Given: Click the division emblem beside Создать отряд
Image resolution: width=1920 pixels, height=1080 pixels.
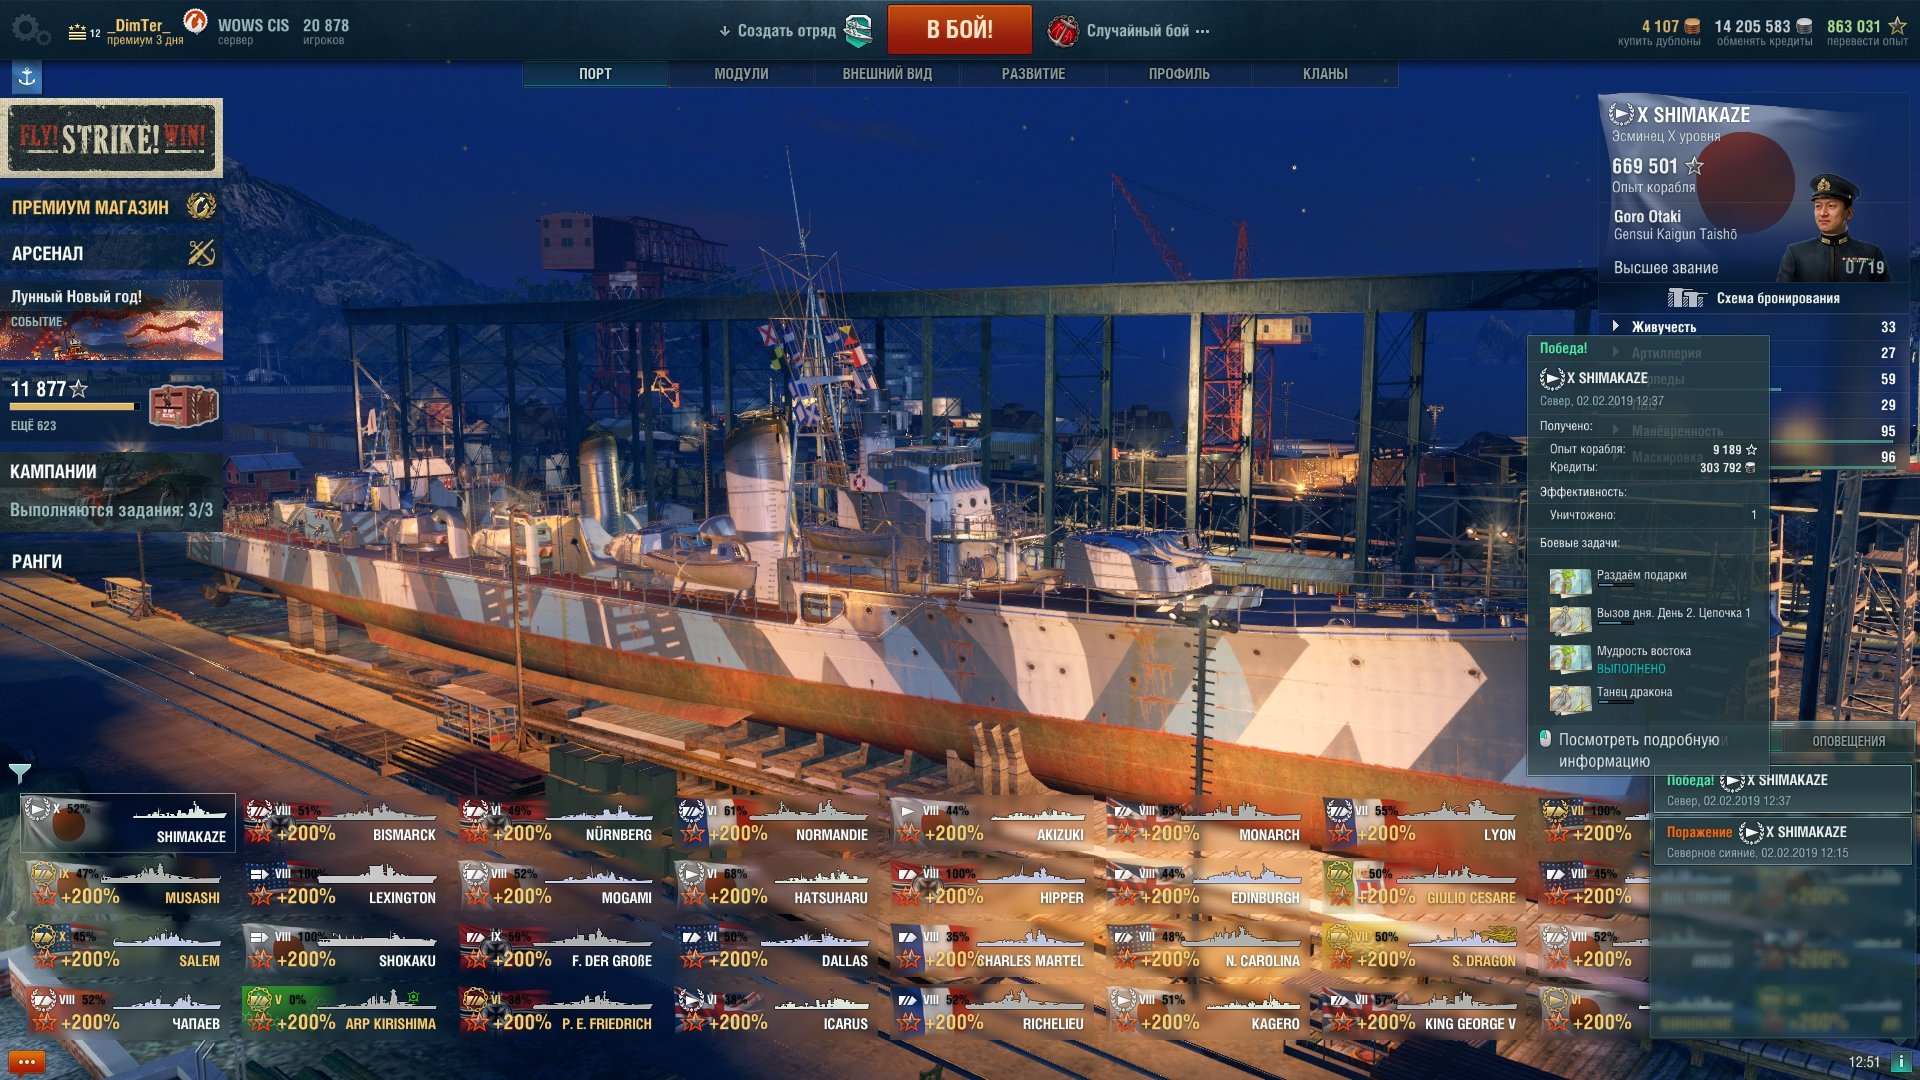Looking at the screenshot, I should (858, 31).
